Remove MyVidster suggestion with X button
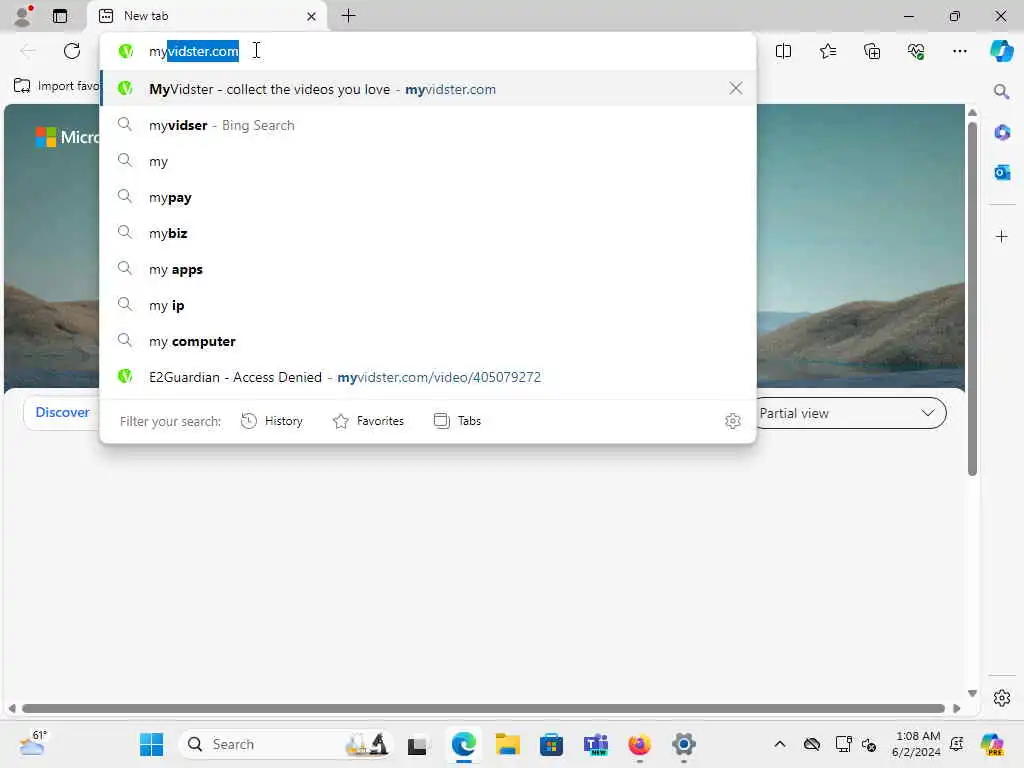This screenshot has height=768, width=1024. [x=736, y=88]
